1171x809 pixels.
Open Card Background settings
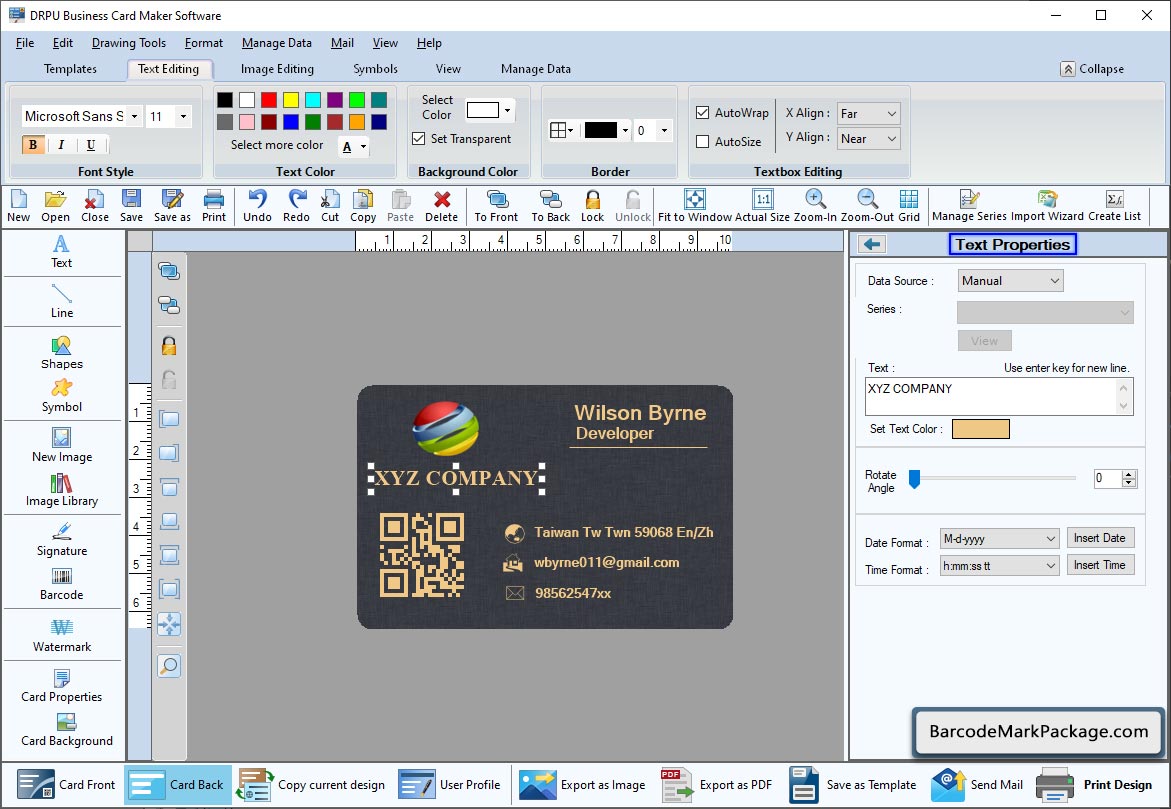(x=66, y=730)
